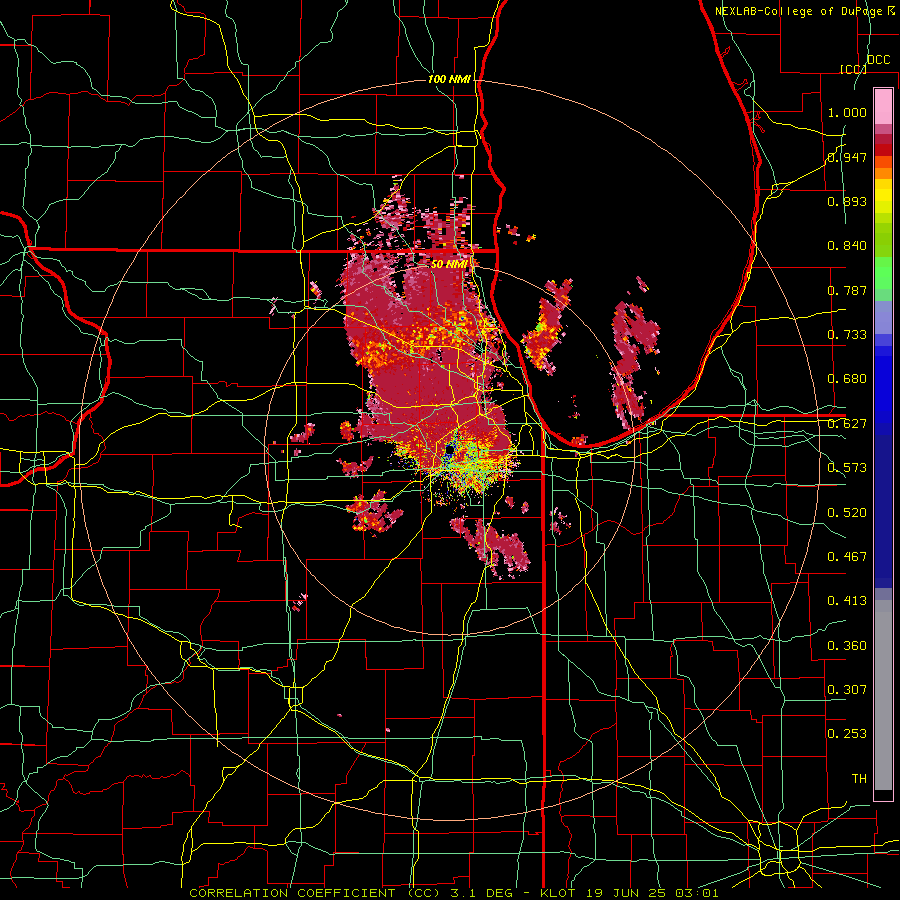Click the DCC label above color bar
This screenshot has width=900, height=900.
coord(878,60)
